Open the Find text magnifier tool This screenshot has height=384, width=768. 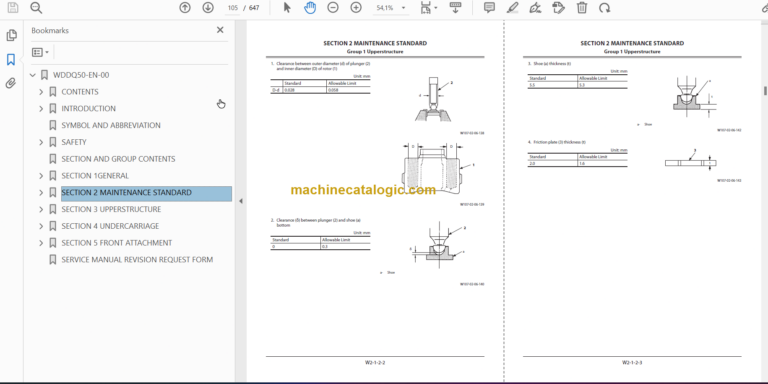point(36,7)
